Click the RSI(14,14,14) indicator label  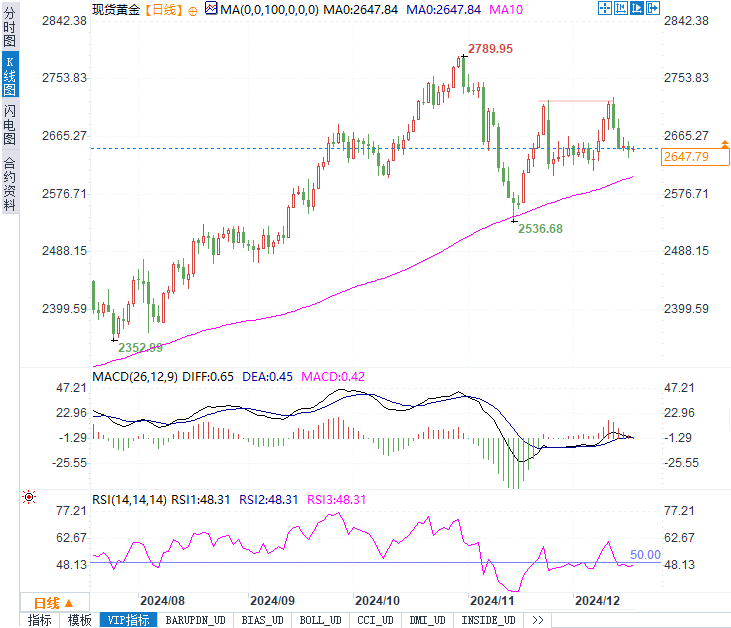pyautogui.click(x=129, y=500)
